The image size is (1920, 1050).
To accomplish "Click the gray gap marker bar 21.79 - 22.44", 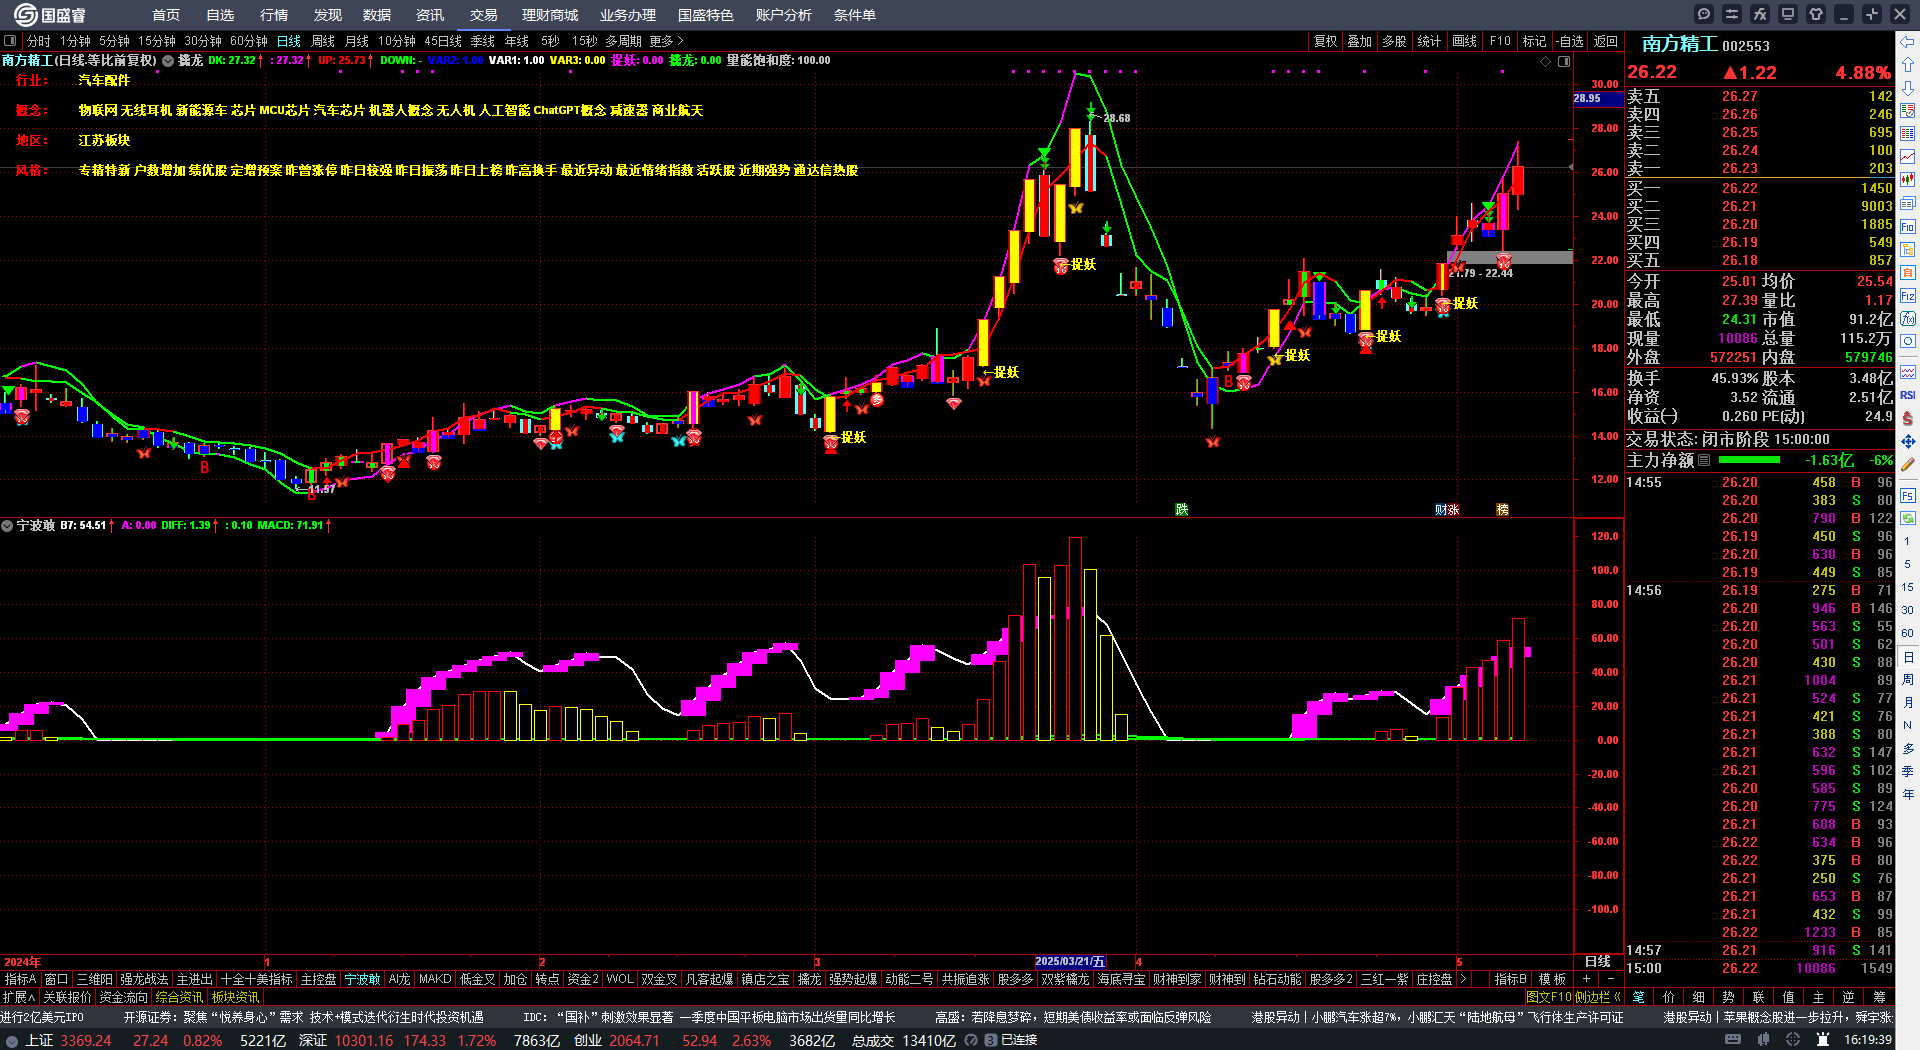I will click(x=1510, y=257).
